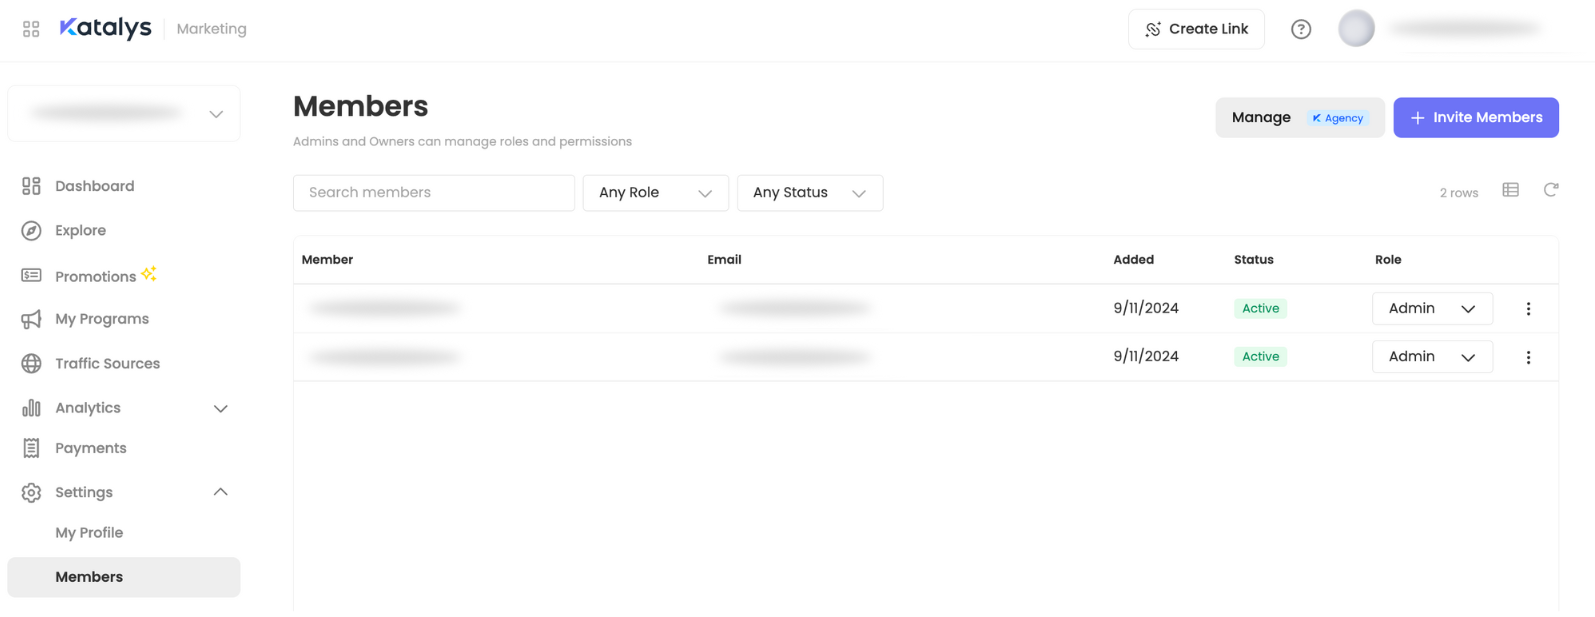Change second member's Admin role dropdown
The image size is (1595, 617).
pos(1431,357)
